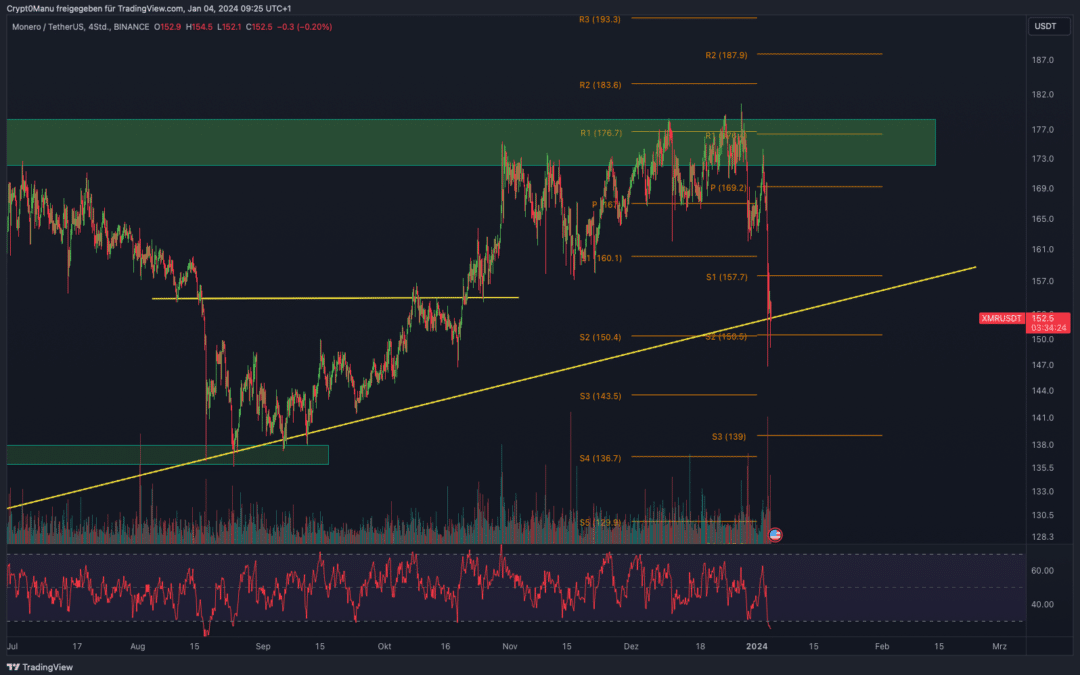Select the lower green support zone rectangle
This screenshot has height=675, width=1080.
pyautogui.click(x=167, y=455)
